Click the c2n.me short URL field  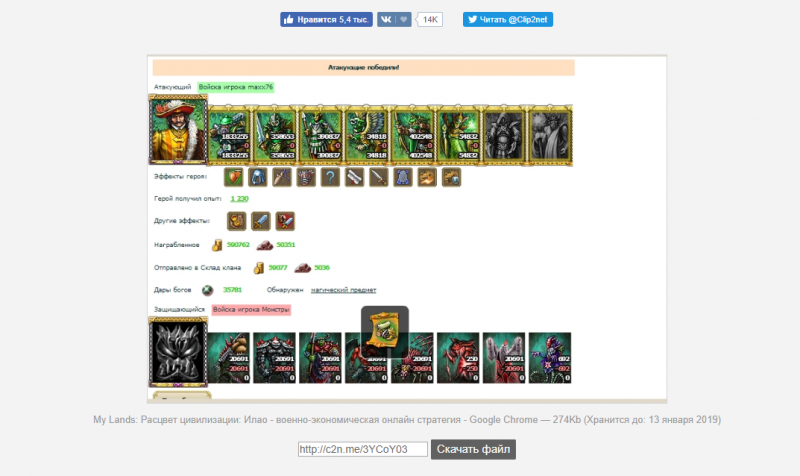tap(363, 449)
